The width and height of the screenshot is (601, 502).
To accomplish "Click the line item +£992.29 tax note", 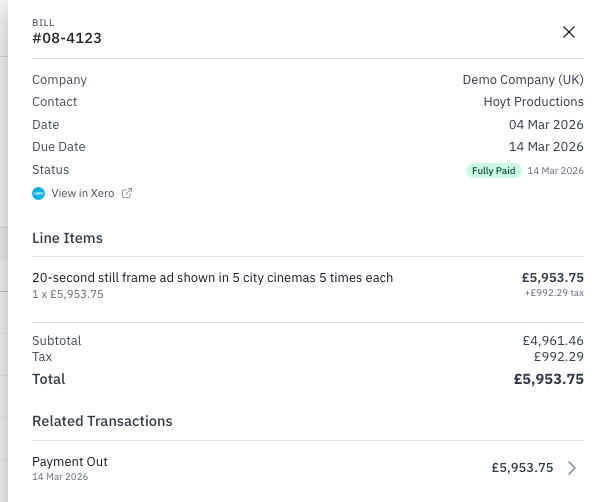I will click(553, 293).
